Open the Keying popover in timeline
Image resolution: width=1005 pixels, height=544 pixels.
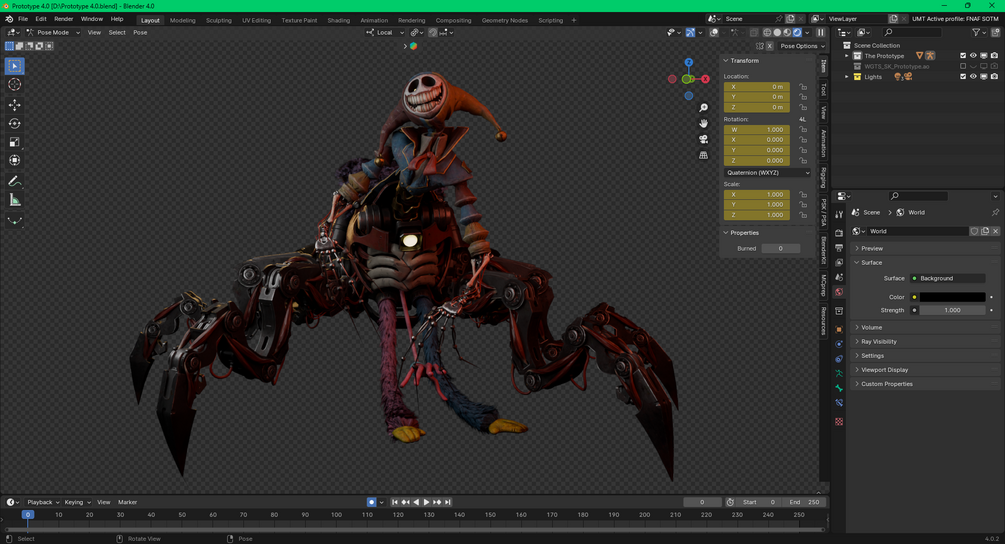coord(76,502)
